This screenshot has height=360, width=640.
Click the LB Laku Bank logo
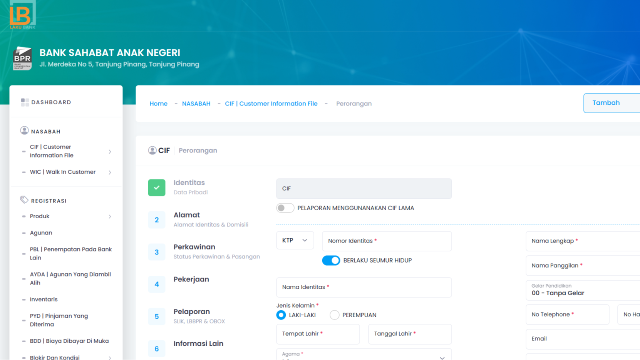22,15
